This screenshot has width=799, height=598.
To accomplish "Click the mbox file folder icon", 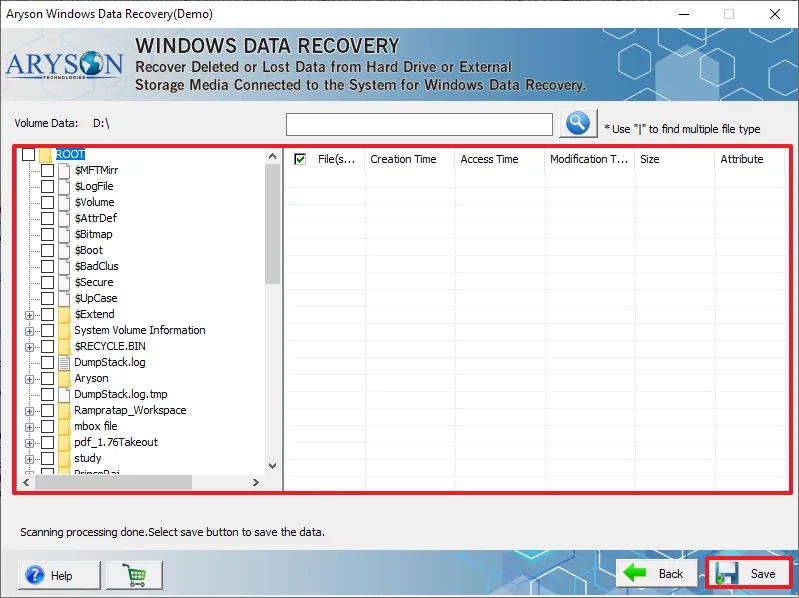I will (64, 426).
